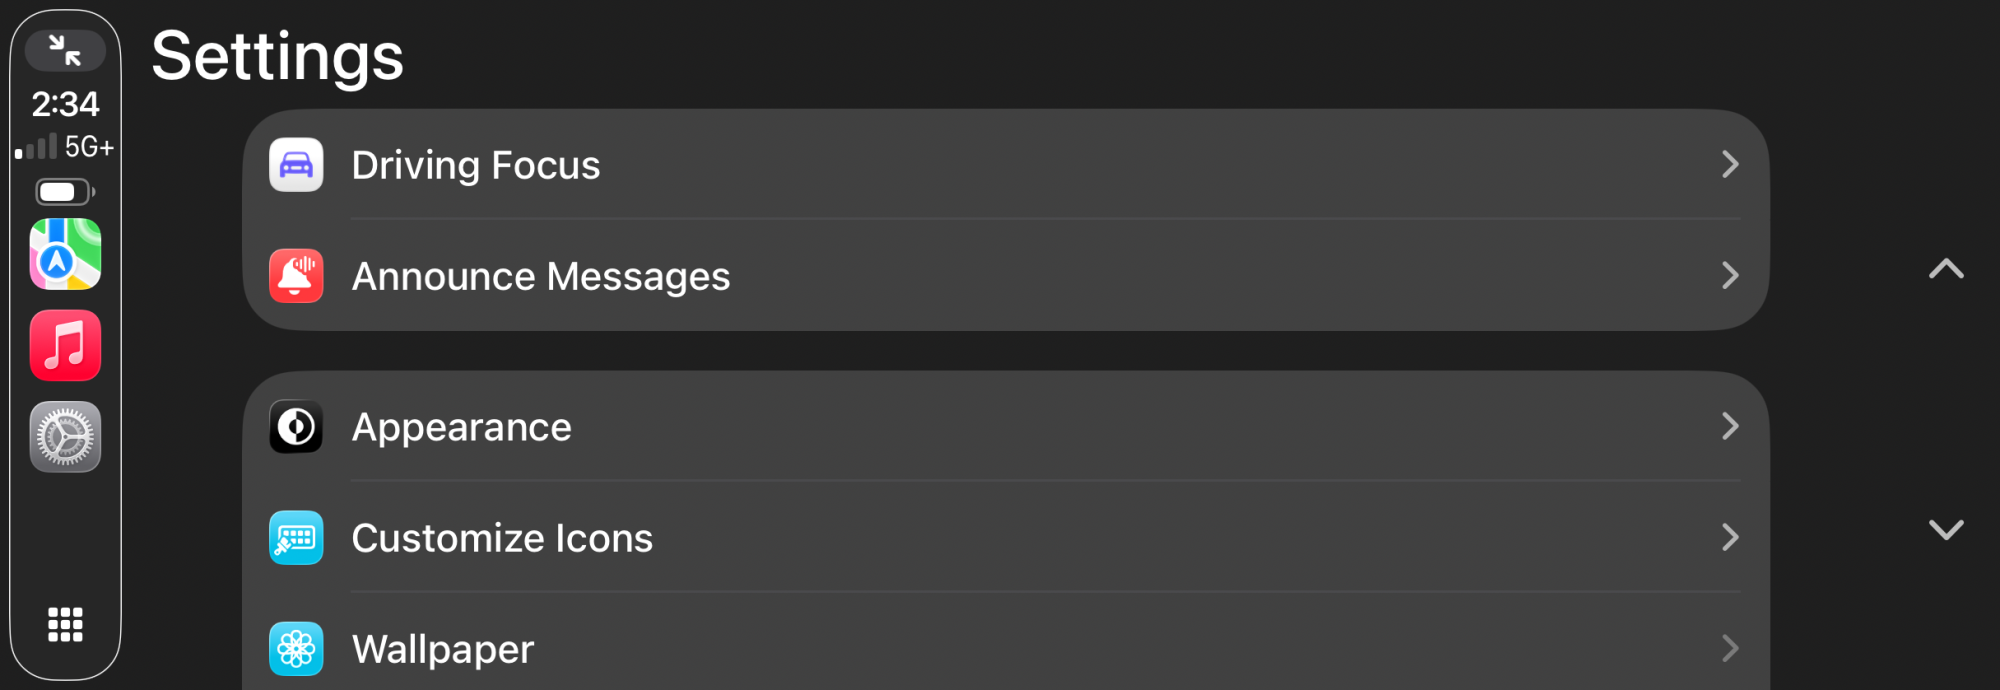The image size is (2000, 690).
Task: Click the chevron in the Appearance row
Action: pos(1730,427)
